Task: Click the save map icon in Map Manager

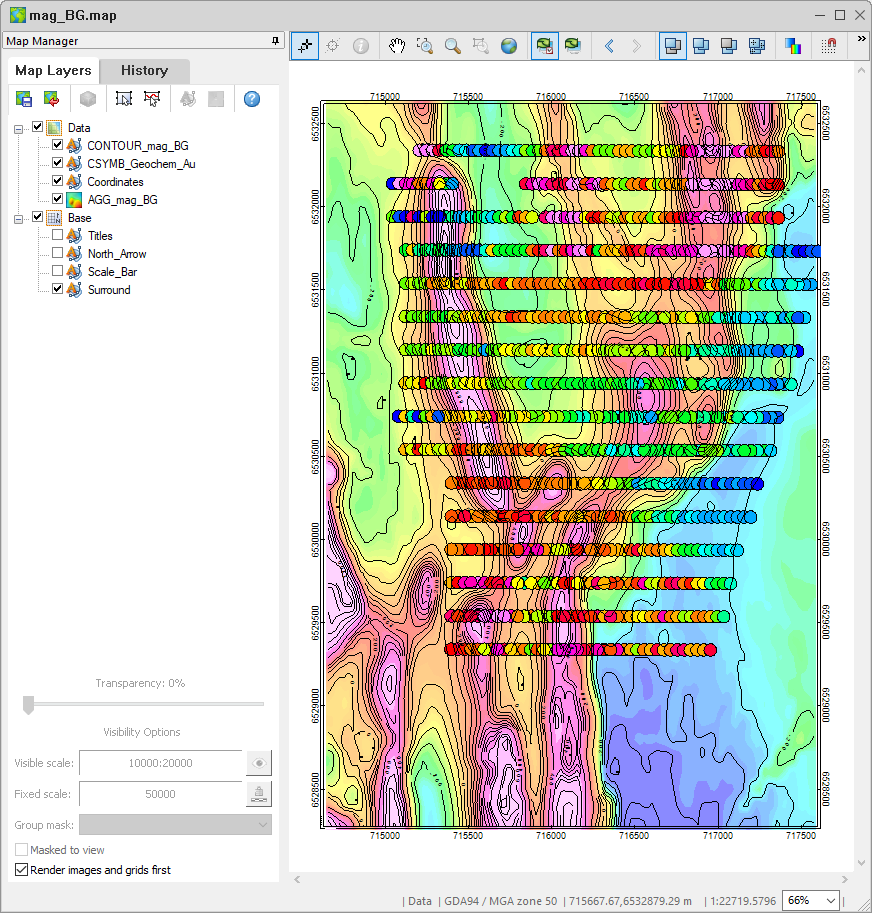Action: [x=23, y=99]
